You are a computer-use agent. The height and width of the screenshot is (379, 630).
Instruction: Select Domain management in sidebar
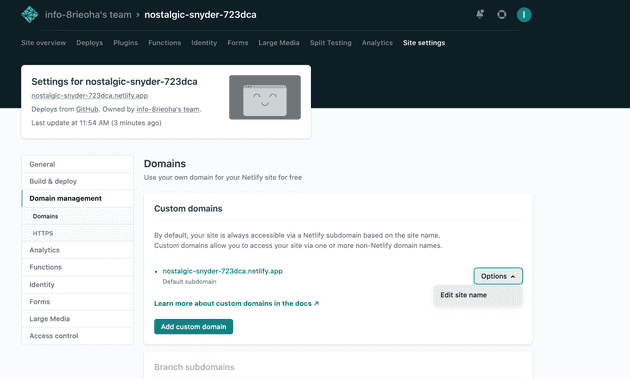(x=77, y=199)
